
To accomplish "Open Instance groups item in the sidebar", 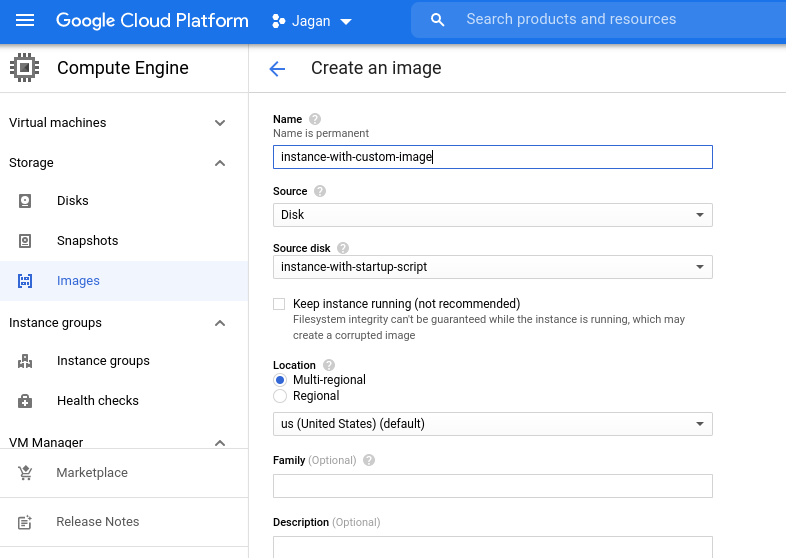I will 124,361.
